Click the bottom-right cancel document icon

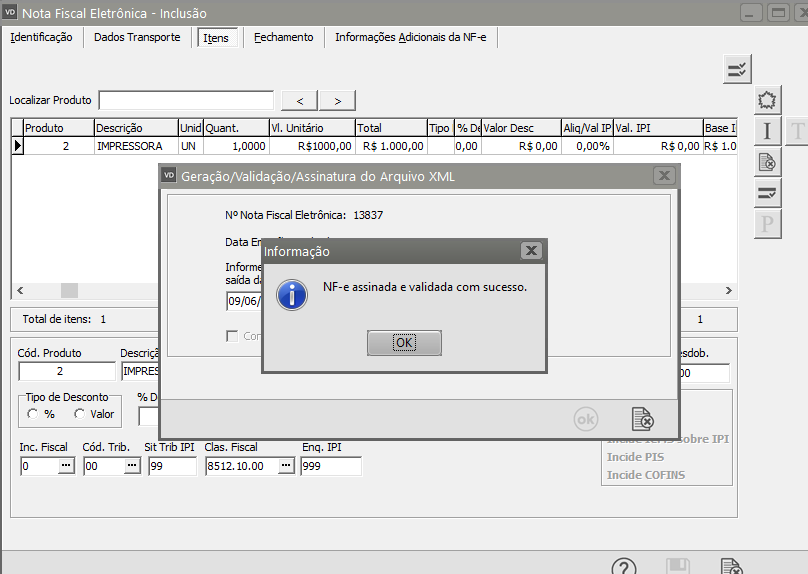coord(731,567)
